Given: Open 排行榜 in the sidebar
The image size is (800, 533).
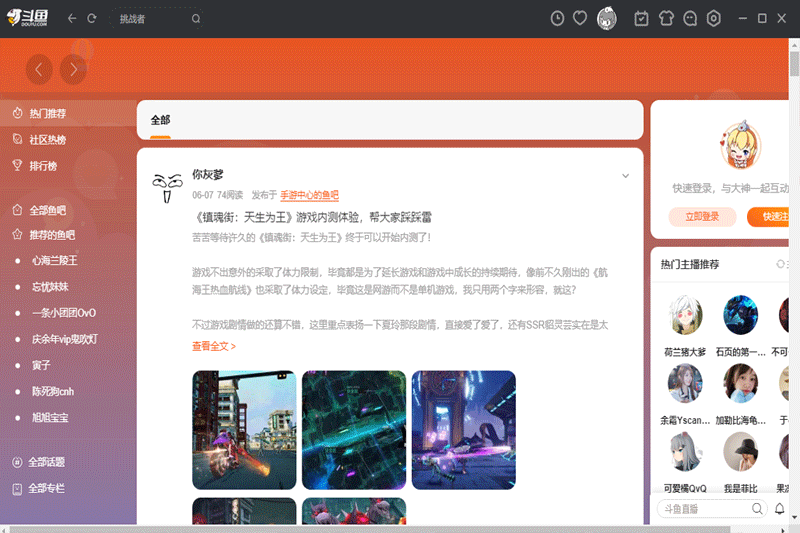Looking at the screenshot, I should (43, 166).
